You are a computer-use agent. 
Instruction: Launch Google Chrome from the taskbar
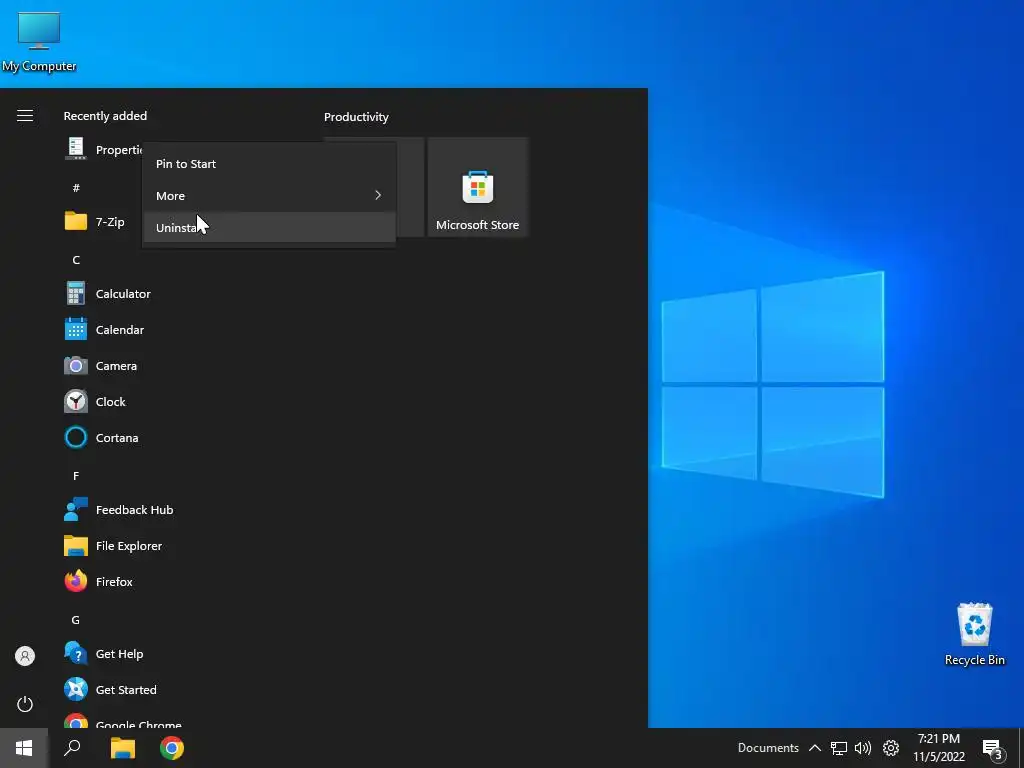coord(172,748)
